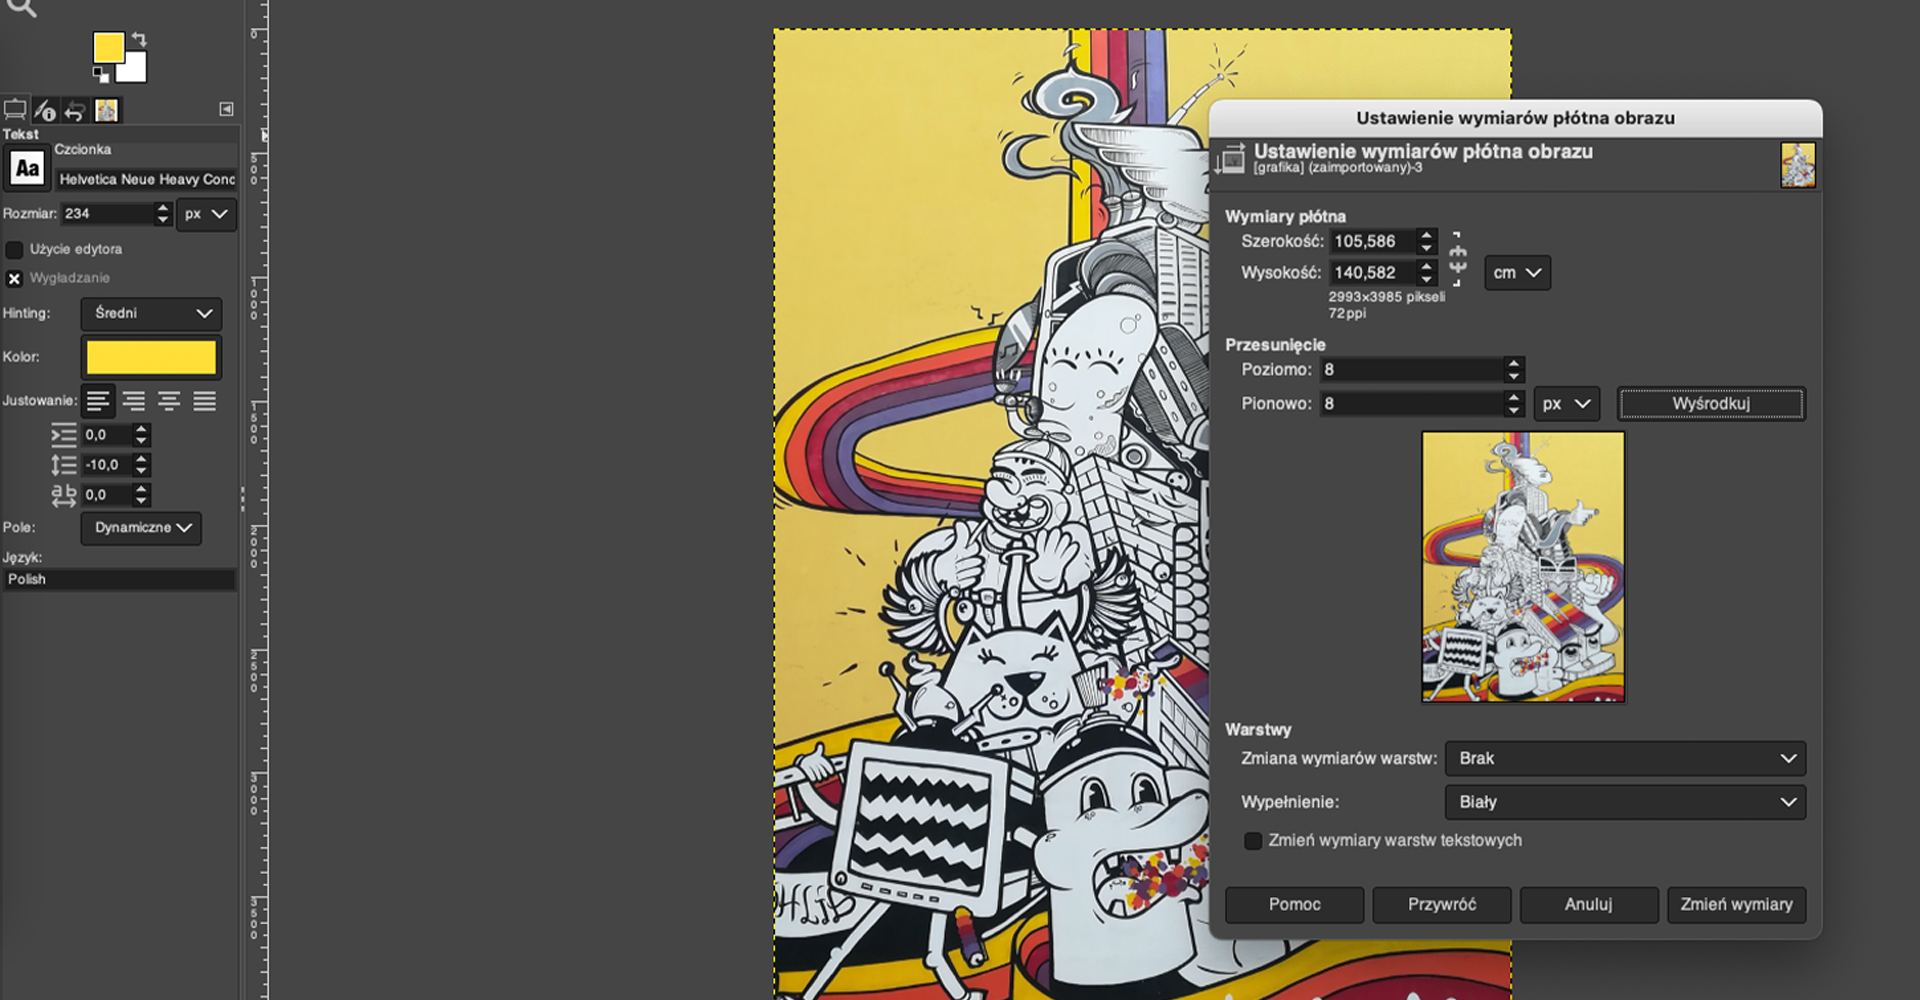Switch to the Device Status tab
The height and width of the screenshot is (1000, 1920).
point(45,110)
